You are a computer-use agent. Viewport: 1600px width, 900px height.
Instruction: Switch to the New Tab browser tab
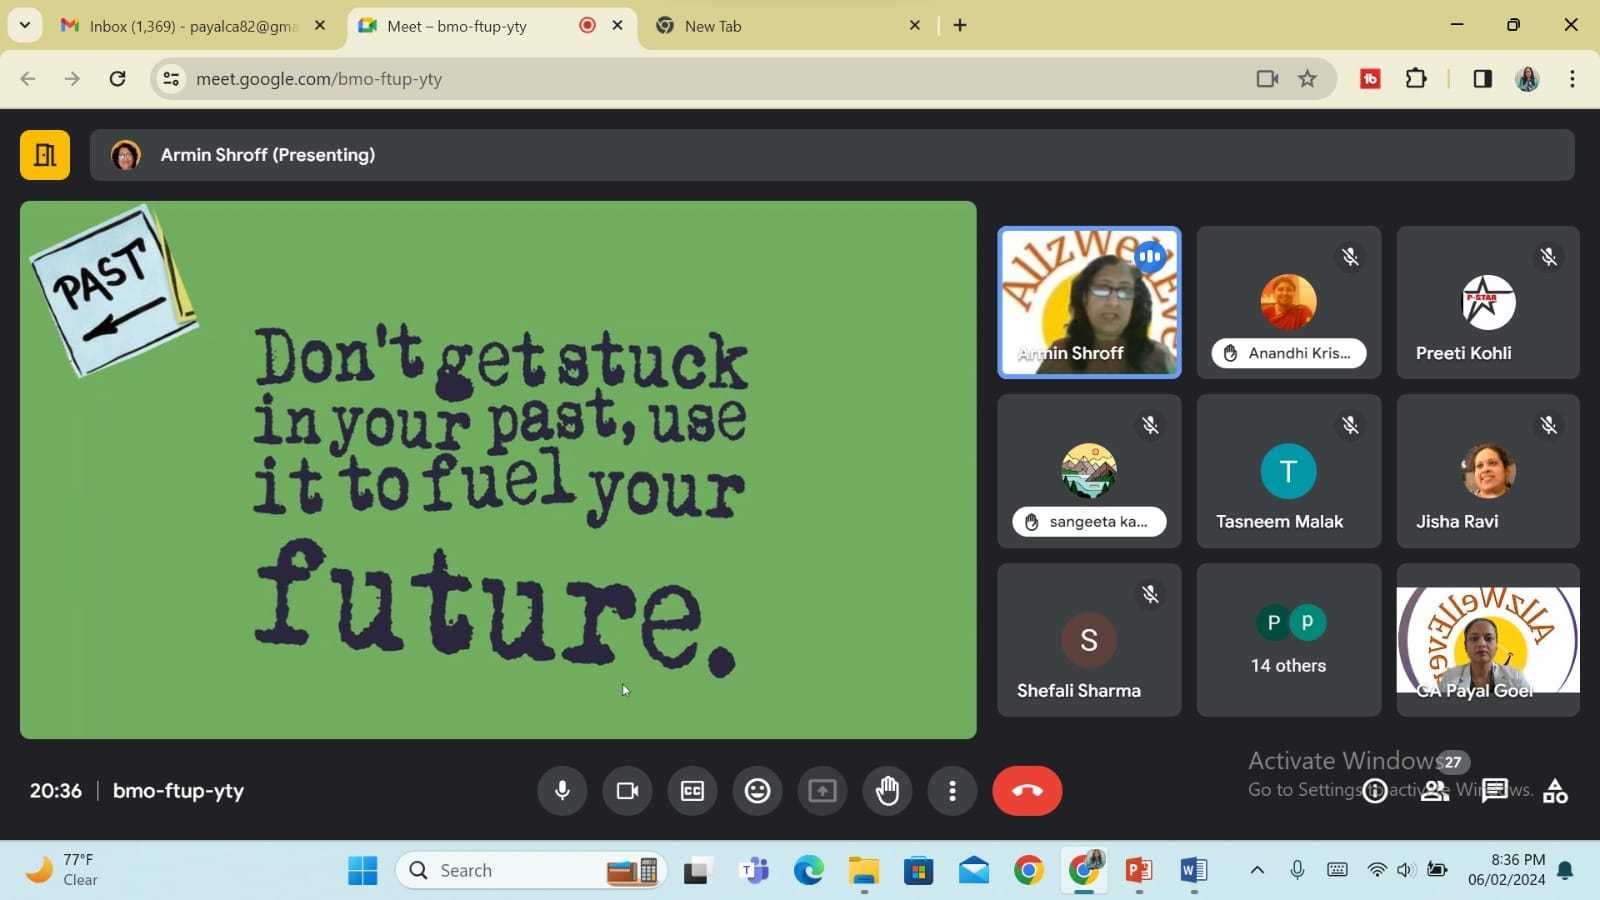(x=787, y=26)
